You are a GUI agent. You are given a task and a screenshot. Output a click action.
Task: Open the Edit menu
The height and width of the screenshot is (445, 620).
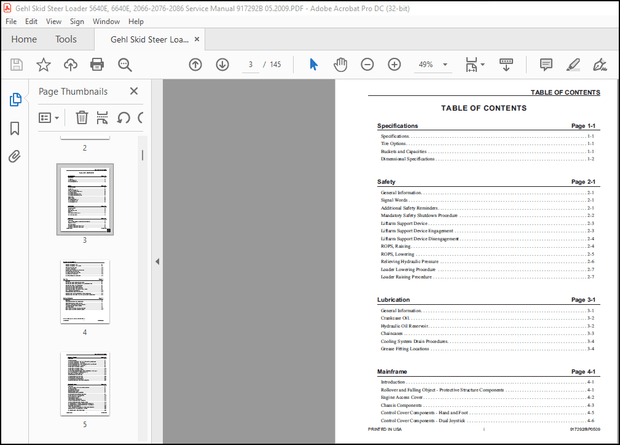coord(31,21)
